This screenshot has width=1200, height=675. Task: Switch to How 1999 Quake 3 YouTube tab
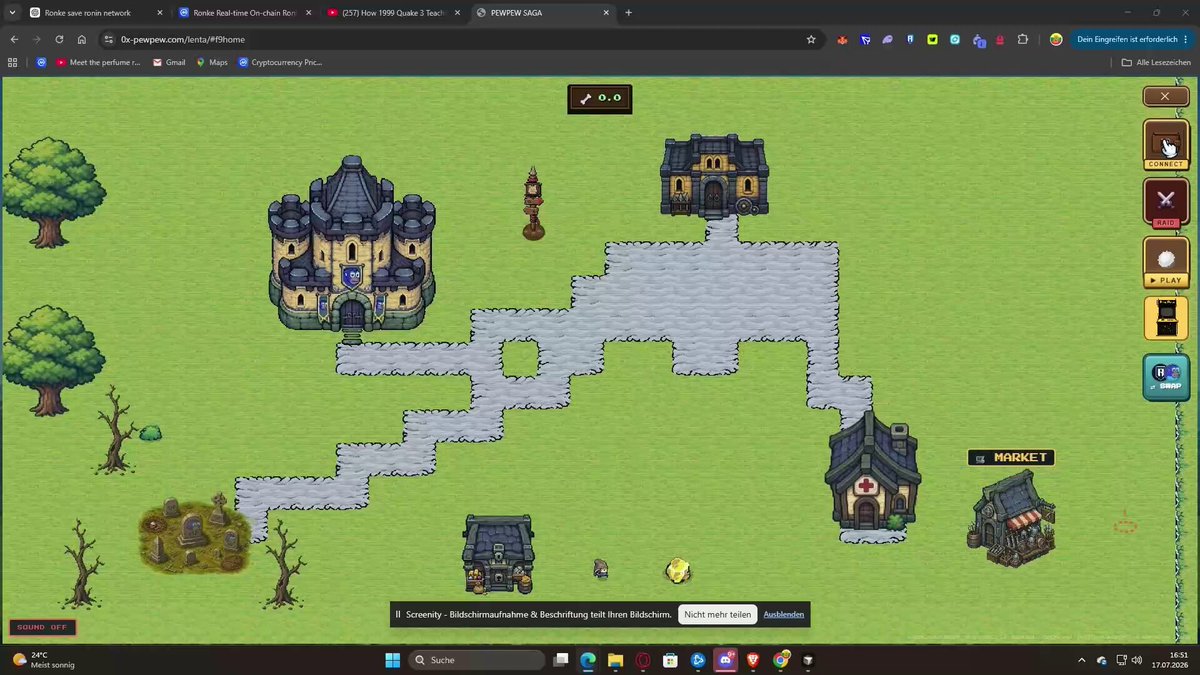click(x=393, y=13)
